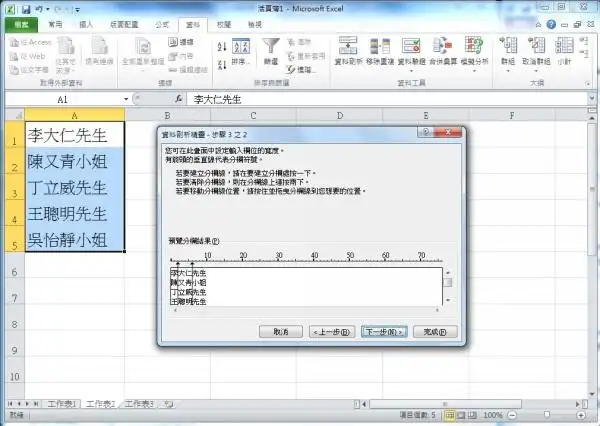Click the preview row 陳又青小姐
This screenshot has height=426, width=600.
[188, 283]
